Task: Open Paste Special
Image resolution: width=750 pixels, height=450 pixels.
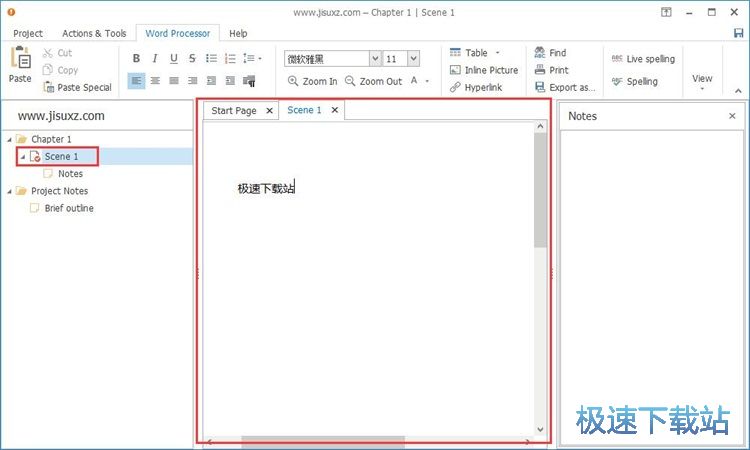Action: point(77,88)
